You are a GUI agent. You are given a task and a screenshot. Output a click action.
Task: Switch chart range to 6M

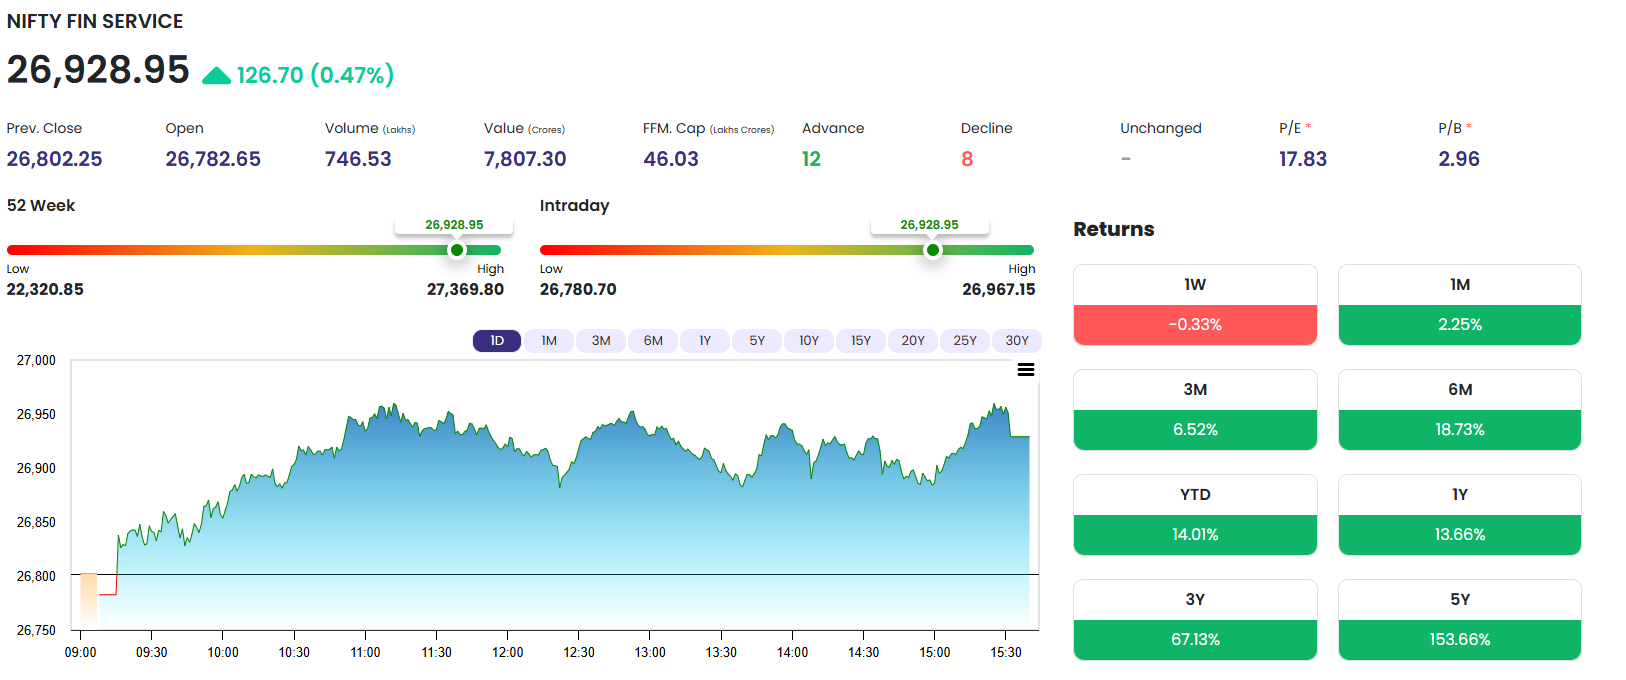653,341
